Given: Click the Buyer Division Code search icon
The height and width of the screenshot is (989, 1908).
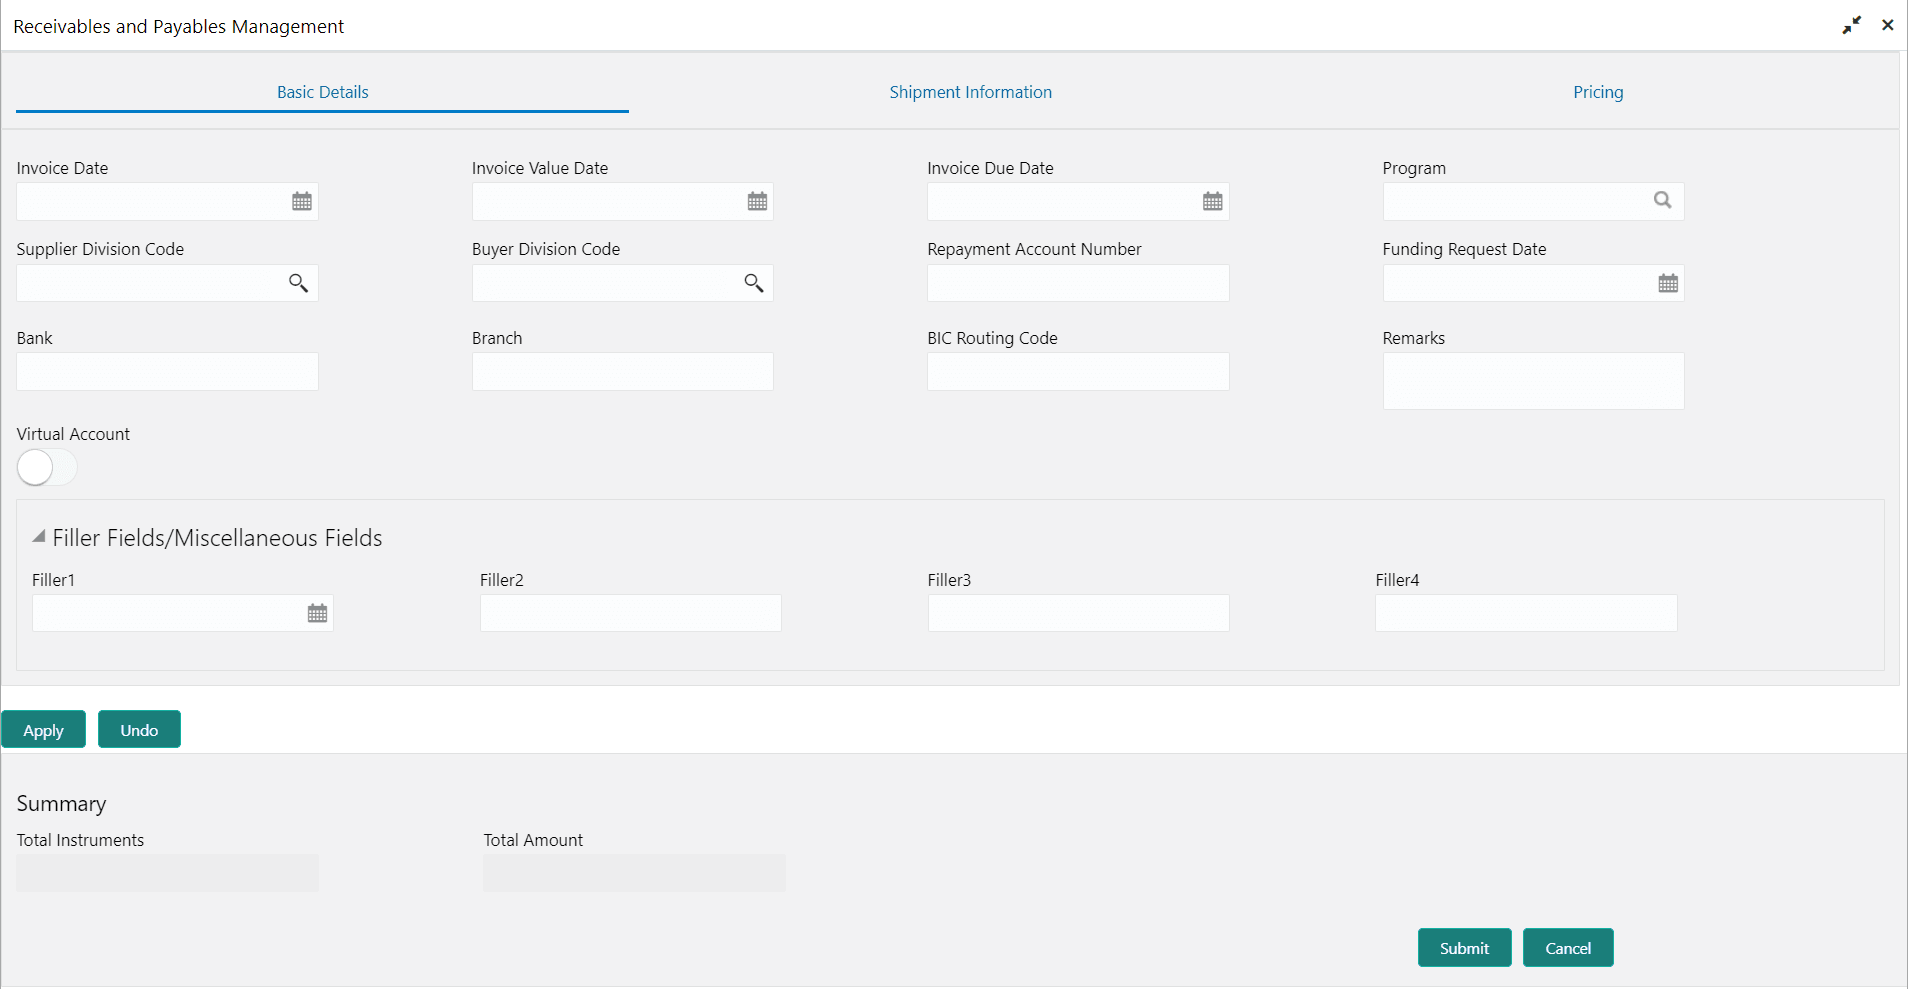Looking at the screenshot, I should click(x=753, y=283).
